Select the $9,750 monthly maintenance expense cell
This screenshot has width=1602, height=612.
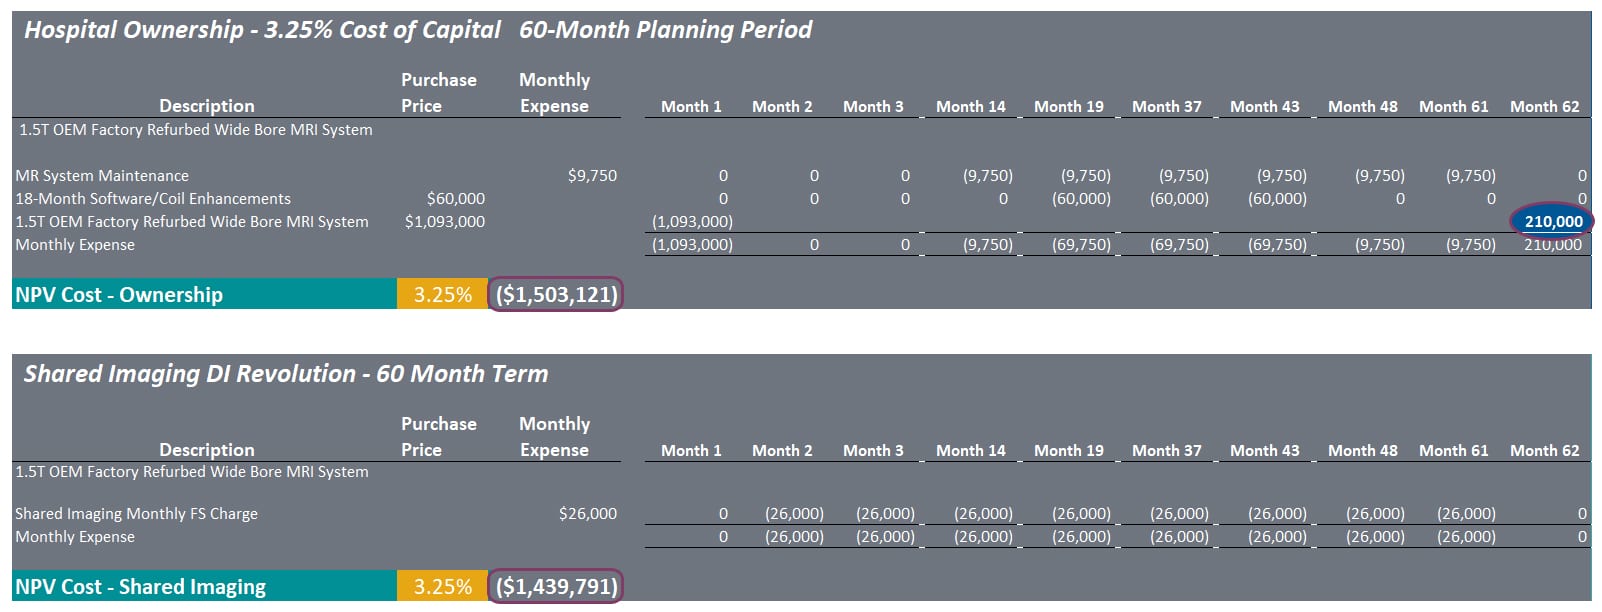[592, 175]
